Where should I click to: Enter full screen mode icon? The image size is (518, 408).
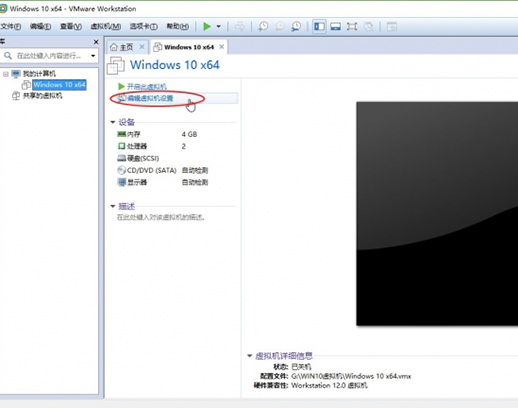pyautogui.click(x=352, y=26)
